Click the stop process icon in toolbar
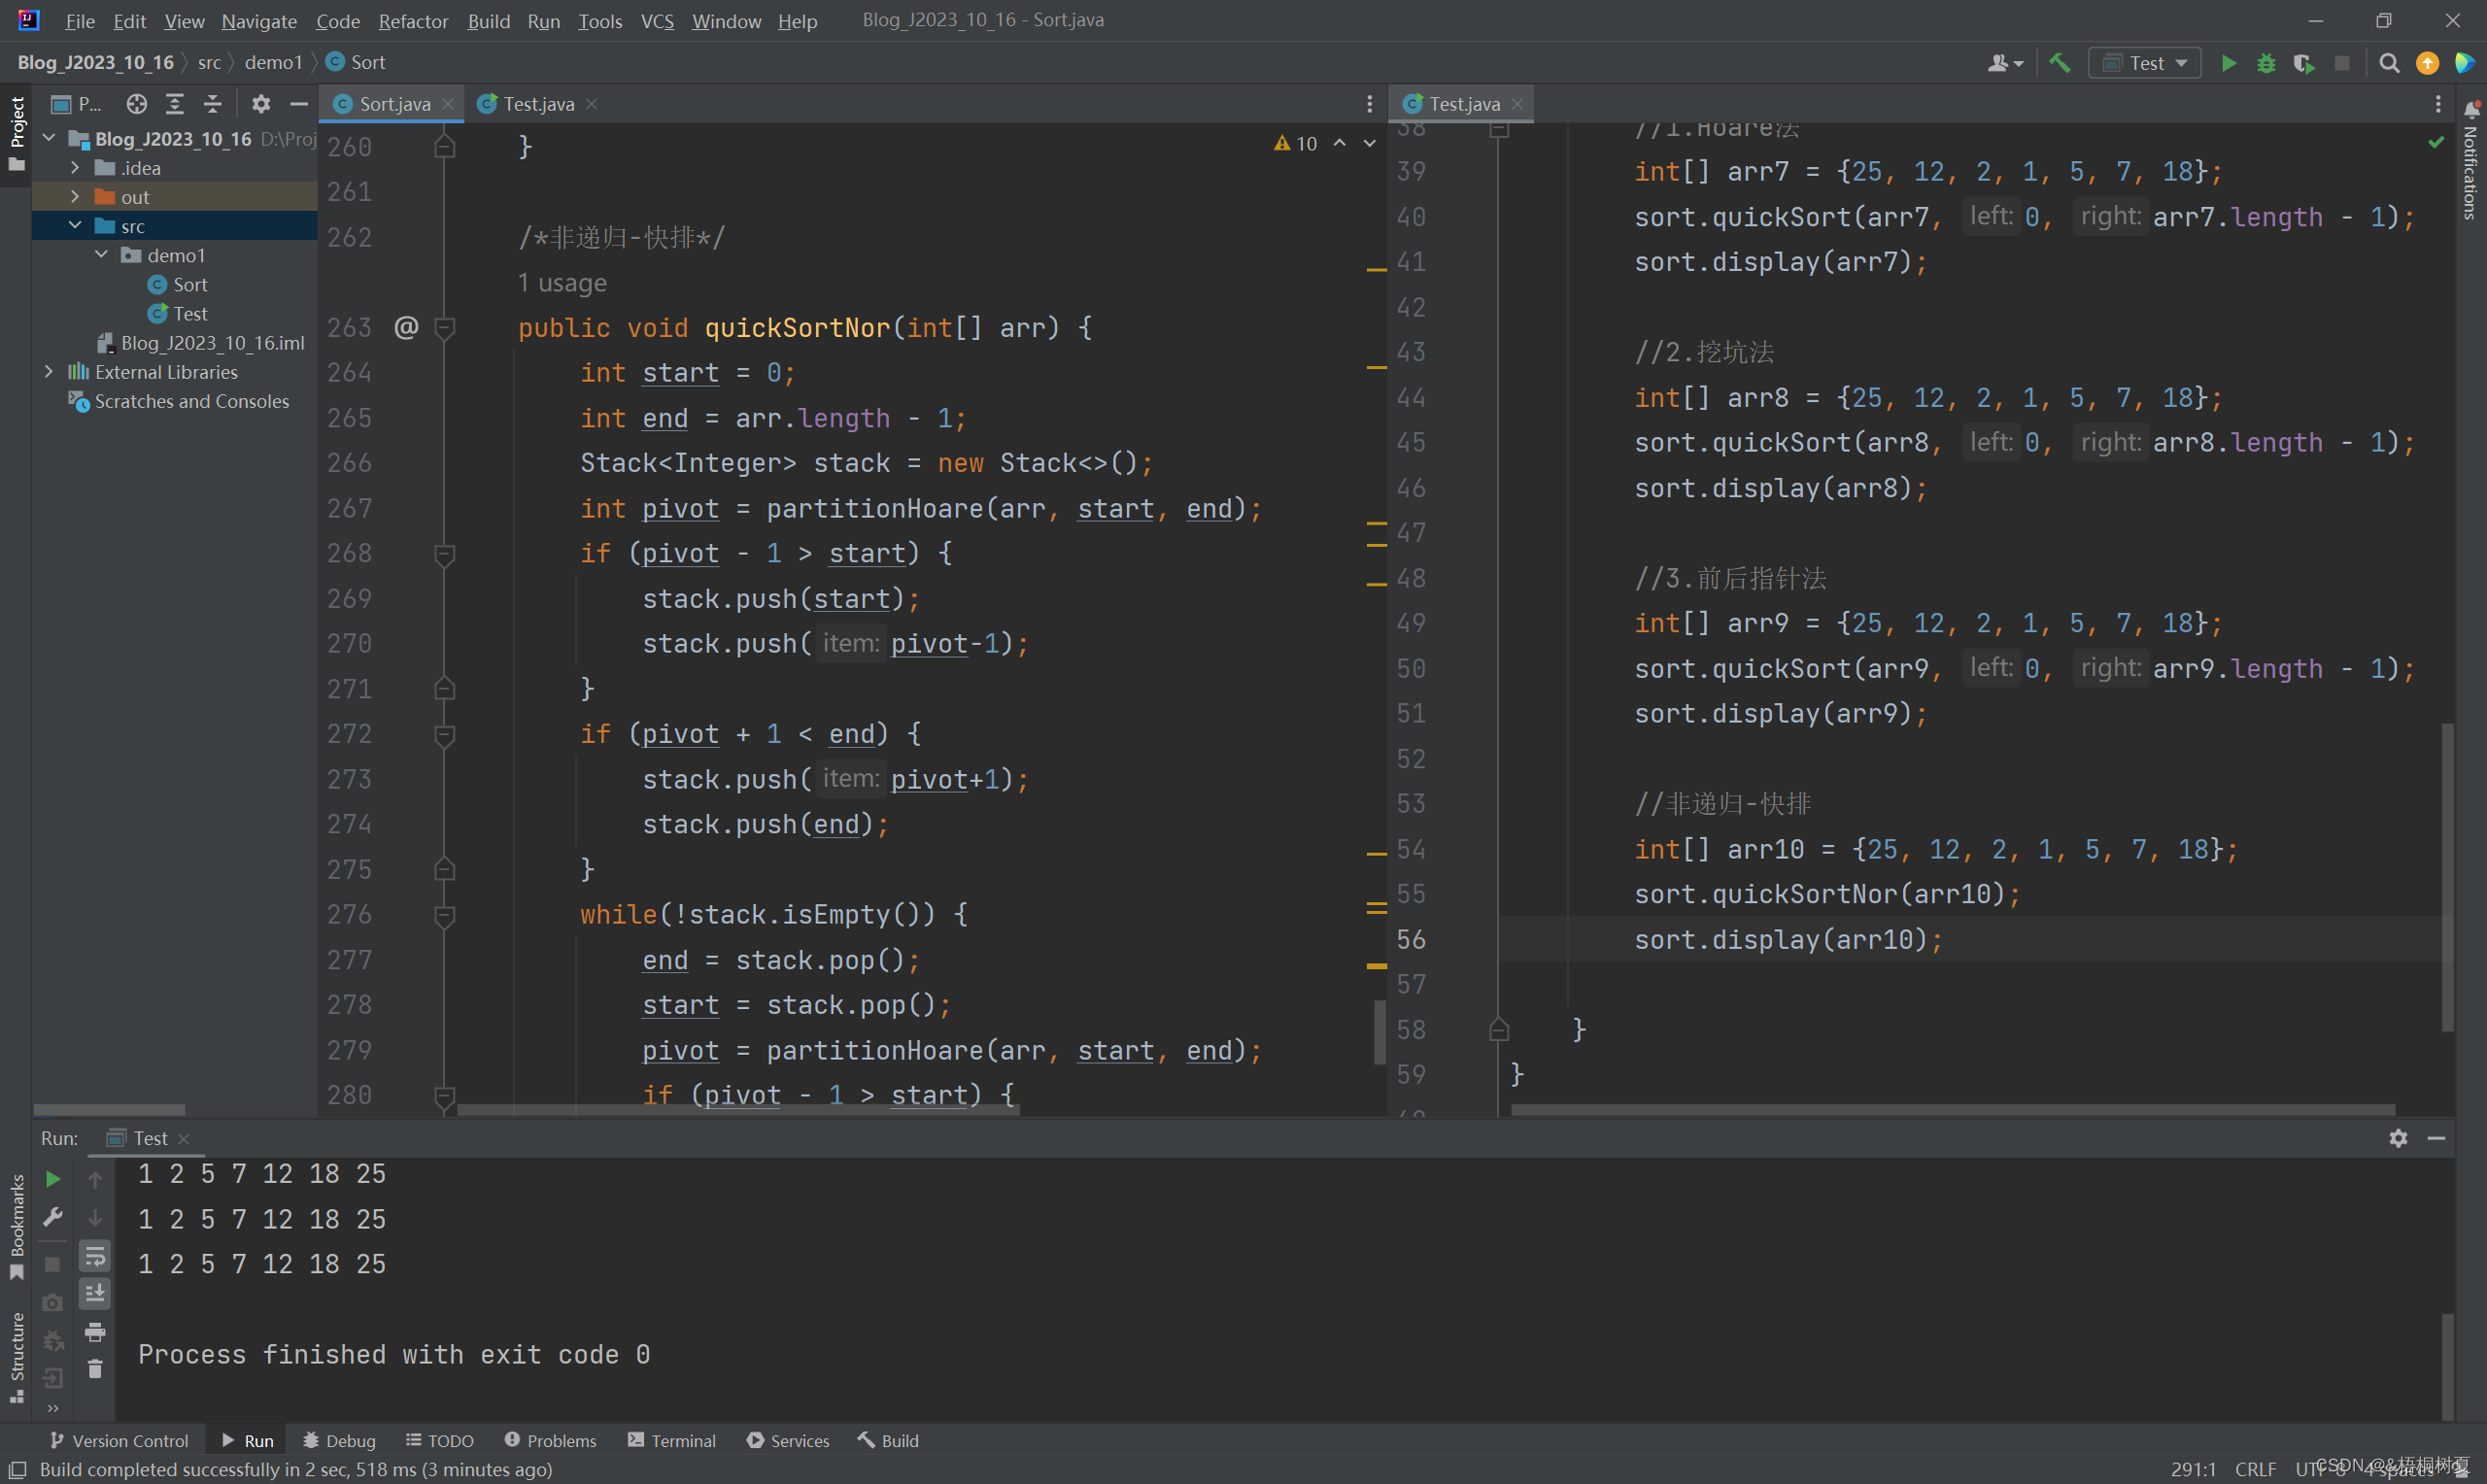The height and width of the screenshot is (1484, 2487). point(2342,63)
